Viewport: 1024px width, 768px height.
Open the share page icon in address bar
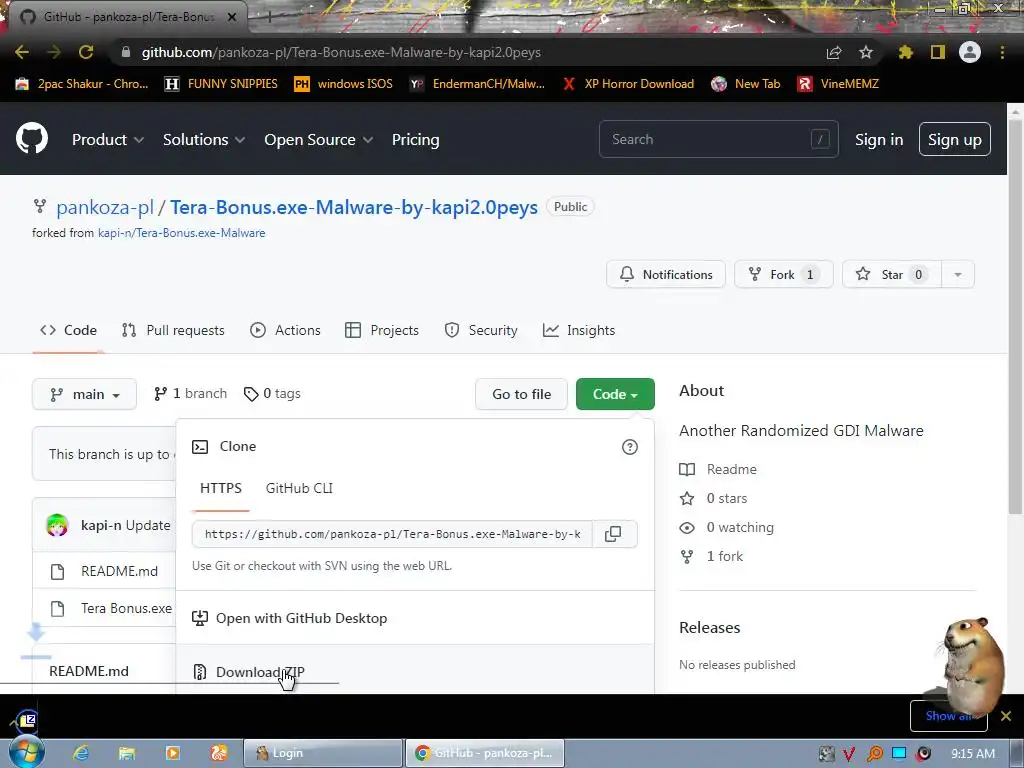click(x=834, y=52)
